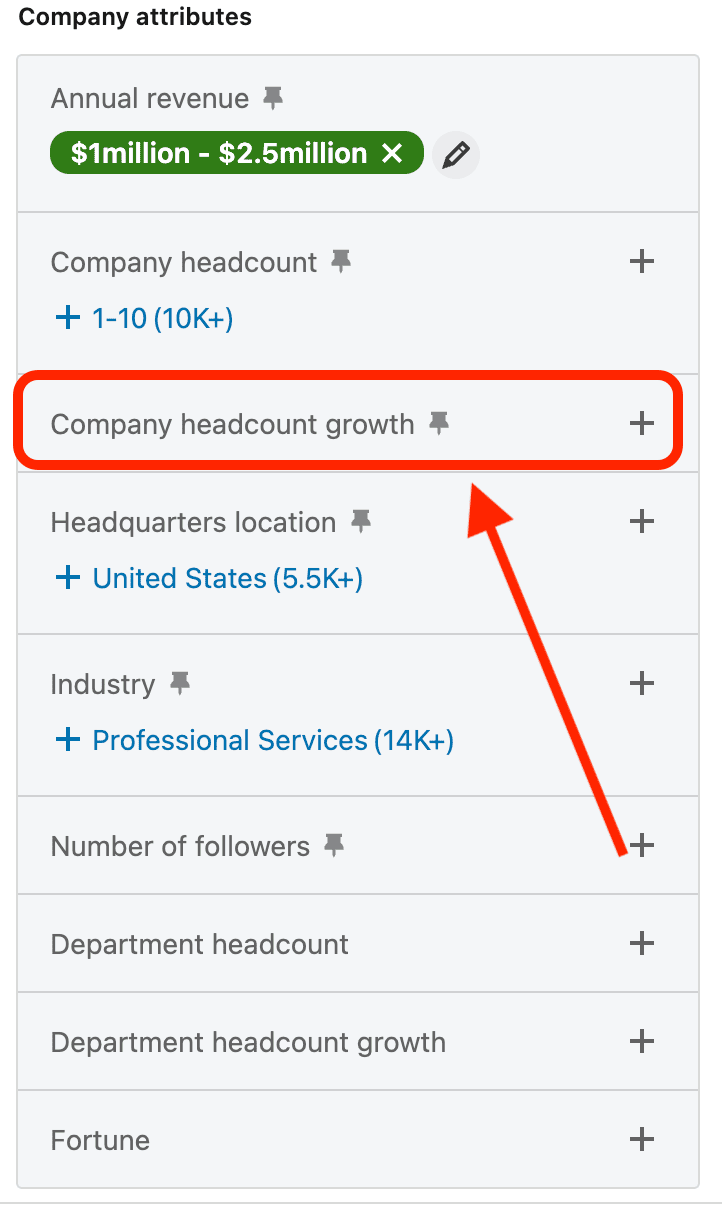Expand the Department headcount filter
The width and height of the screenshot is (722, 1208).
(x=641, y=944)
